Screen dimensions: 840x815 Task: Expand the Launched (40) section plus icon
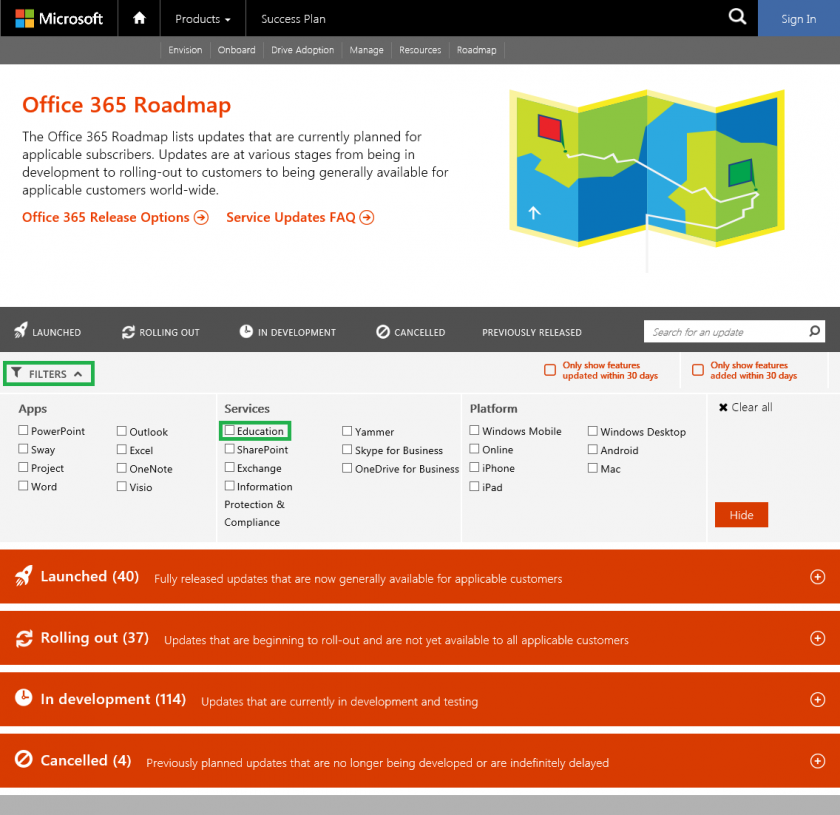point(818,577)
